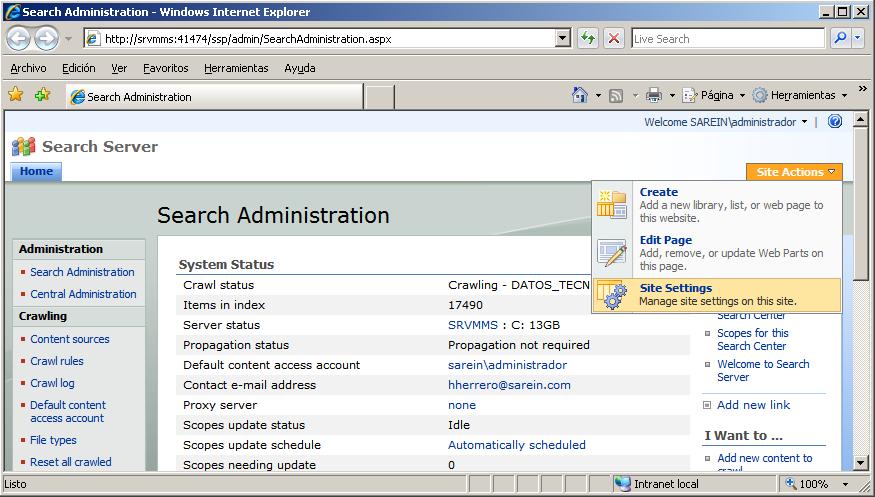
Task: Click the URL address bar field
Action: [329, 39]
